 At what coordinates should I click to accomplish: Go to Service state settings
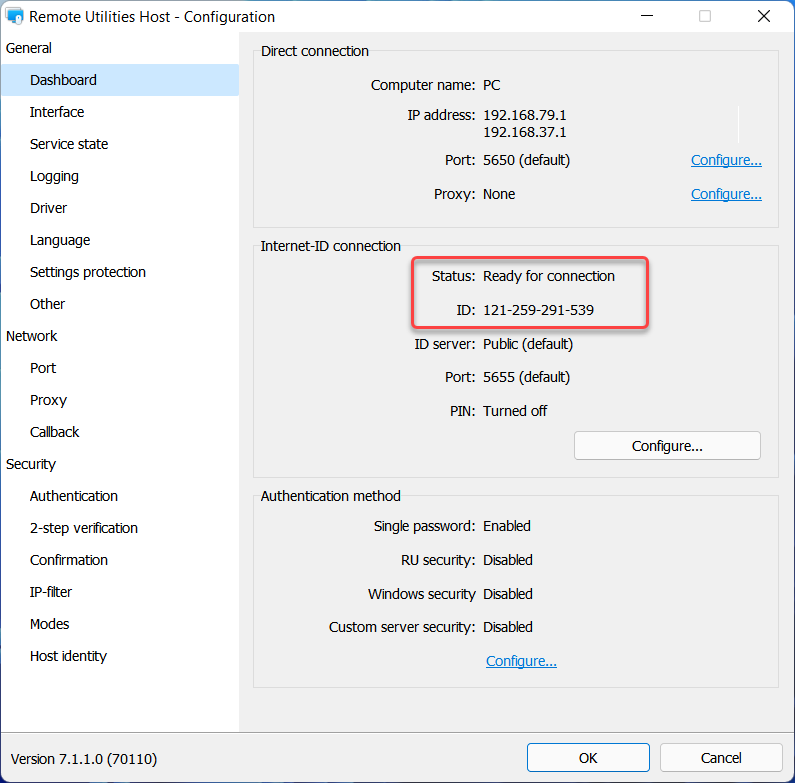(69, 144)
